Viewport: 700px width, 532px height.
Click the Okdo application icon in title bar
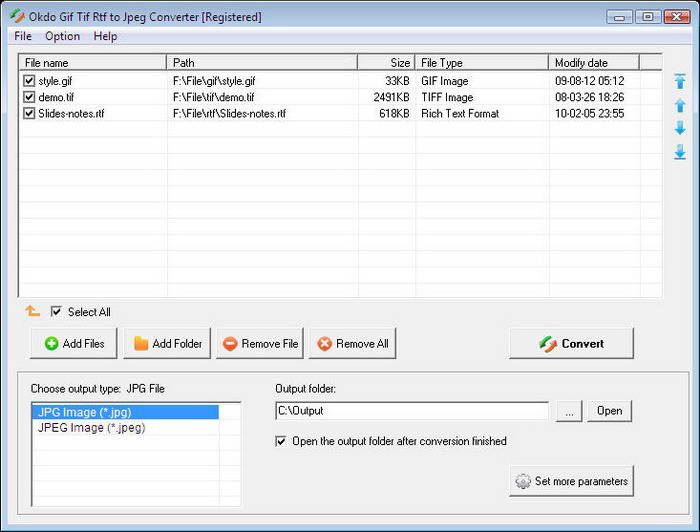(x=17, y=17)
